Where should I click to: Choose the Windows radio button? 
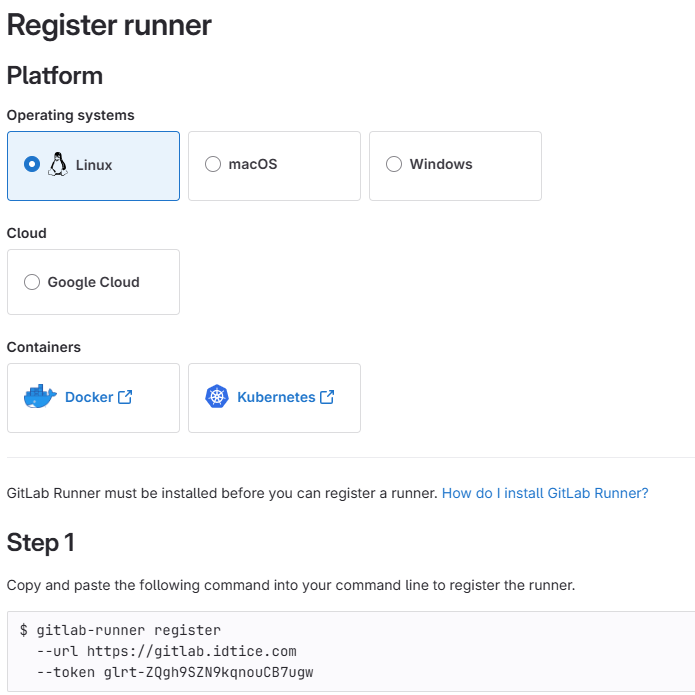(394, 165)
